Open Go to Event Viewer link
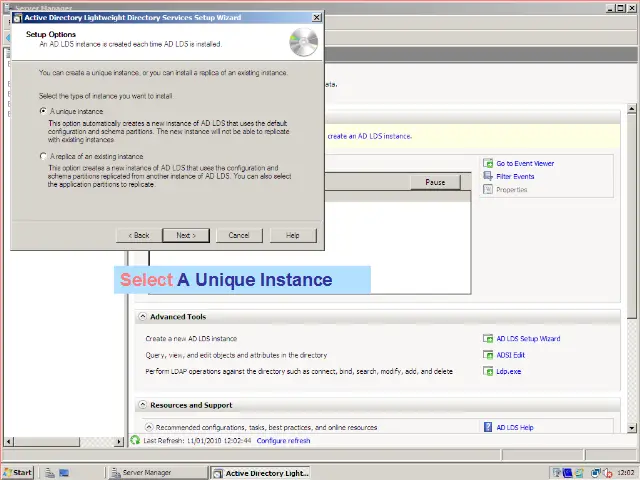640x480 pixels. click(x=525, y=164)
